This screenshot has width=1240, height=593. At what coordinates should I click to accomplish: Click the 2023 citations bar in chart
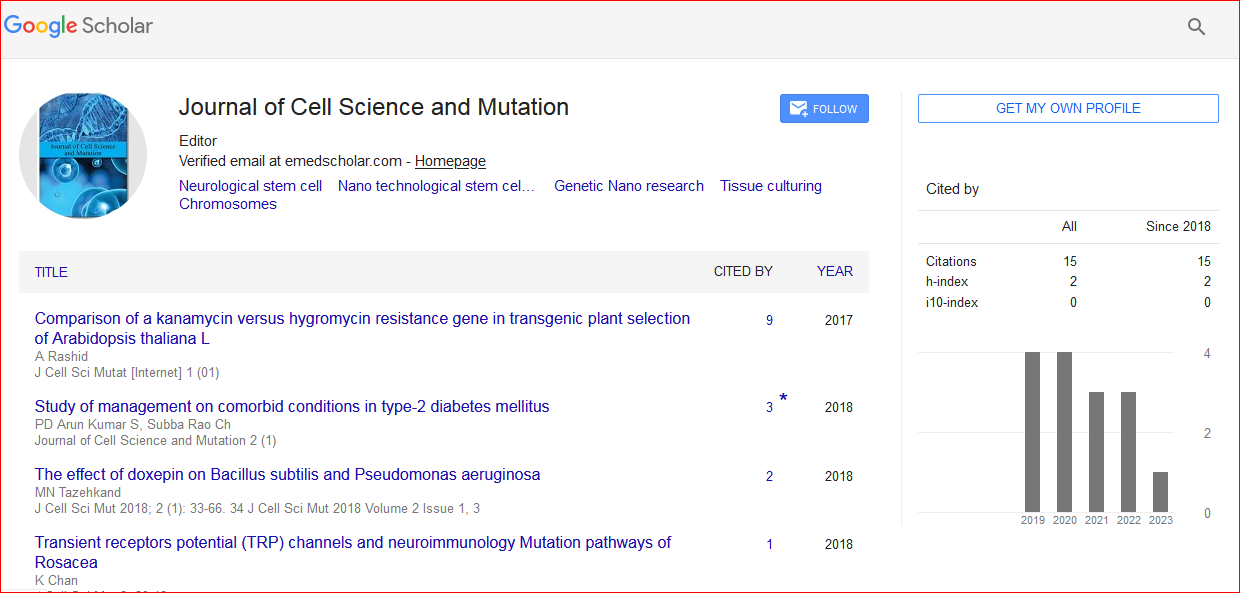click(1160, 492)
